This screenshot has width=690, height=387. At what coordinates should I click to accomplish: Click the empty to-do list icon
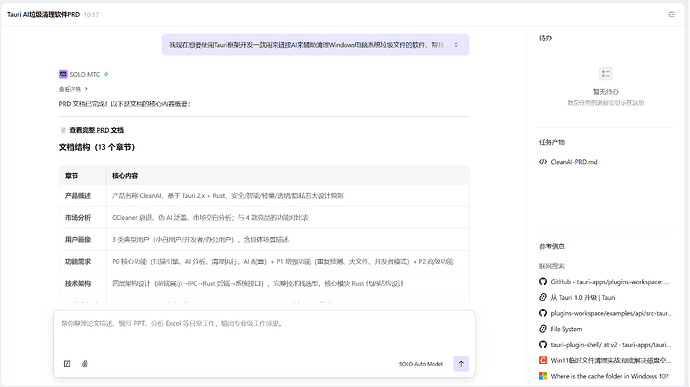(606, 74)
